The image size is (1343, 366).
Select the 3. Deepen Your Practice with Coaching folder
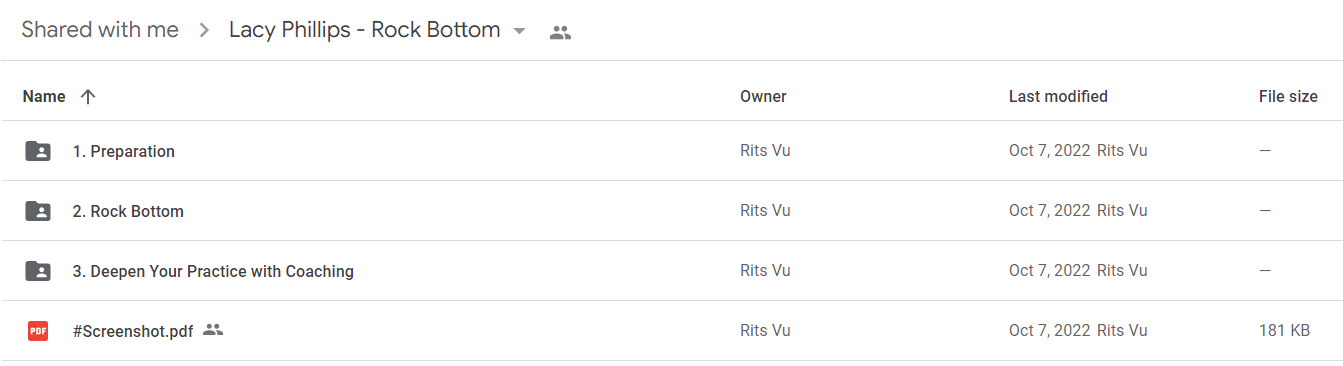coord(213,271)
